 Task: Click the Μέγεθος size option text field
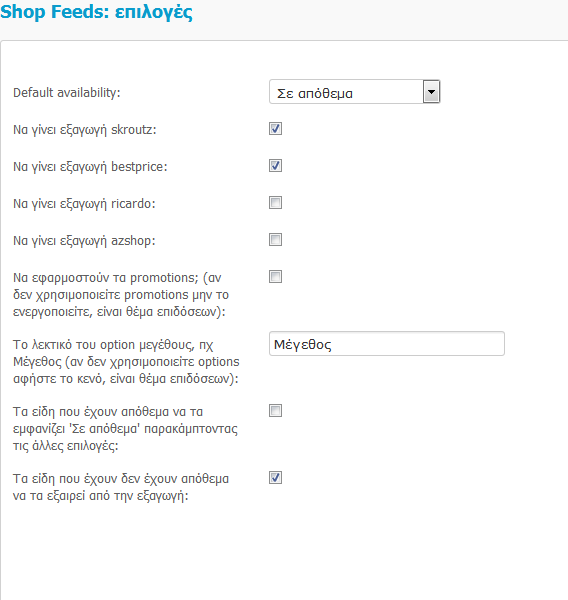387,344
